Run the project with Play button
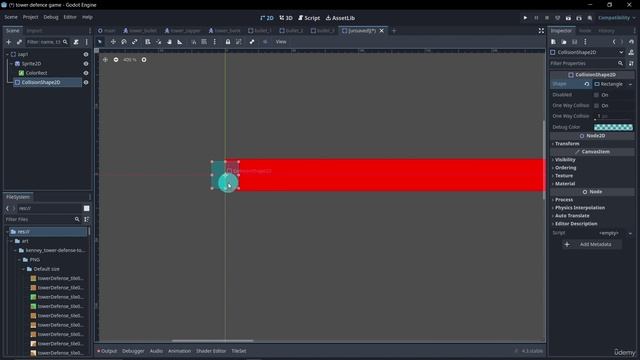The image size is (640, 360). [x=525, y=18]
